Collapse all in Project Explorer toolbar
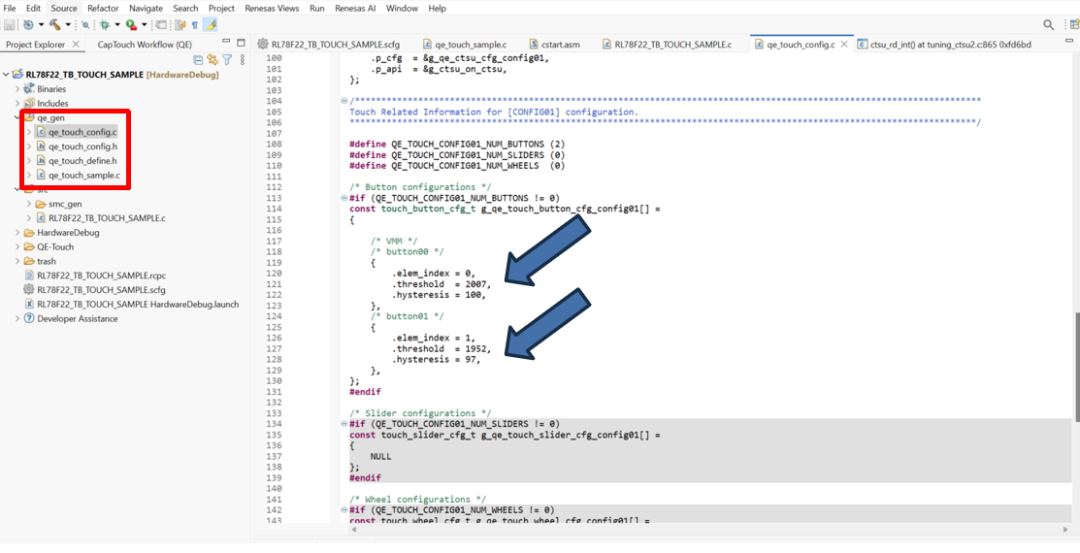 pos(198,60)
